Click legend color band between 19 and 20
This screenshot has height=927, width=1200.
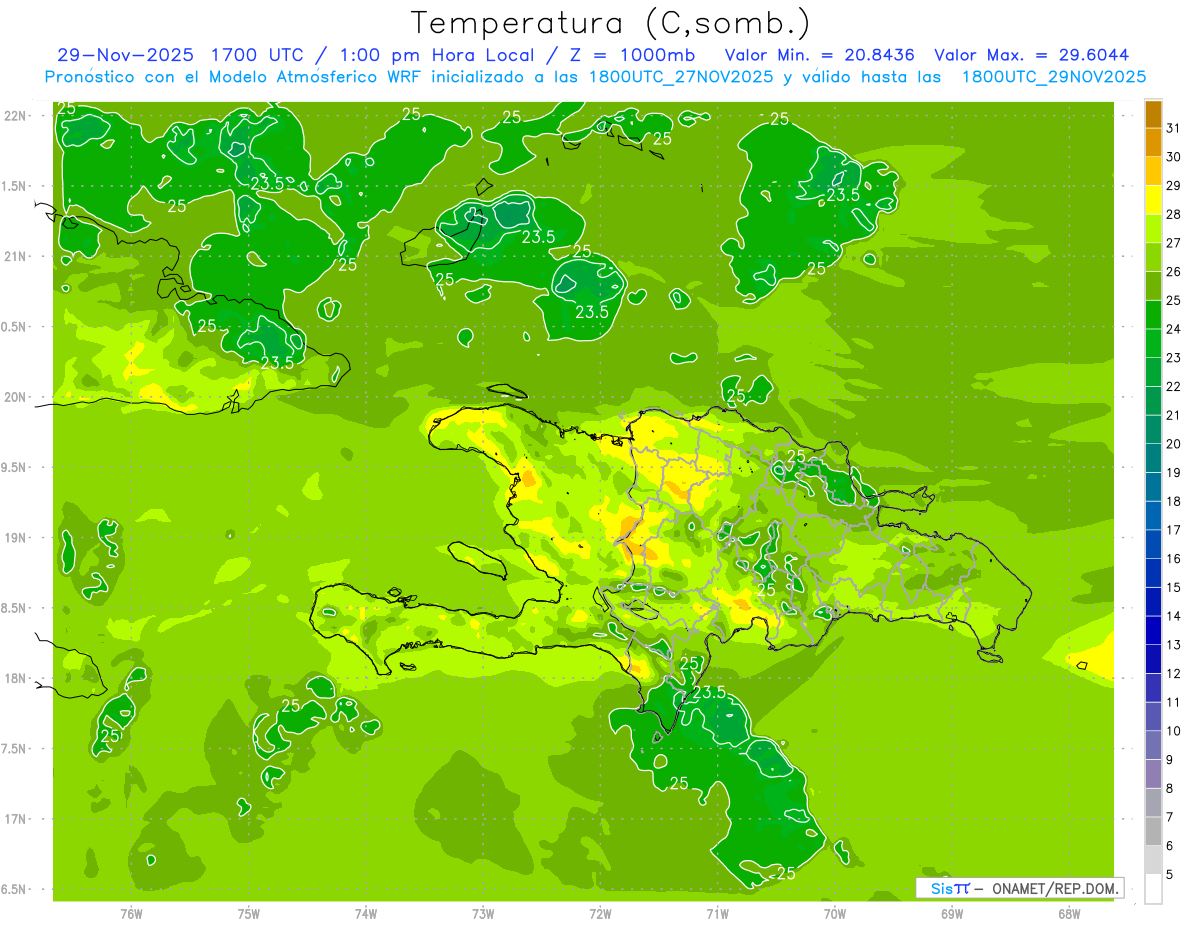1153,458
